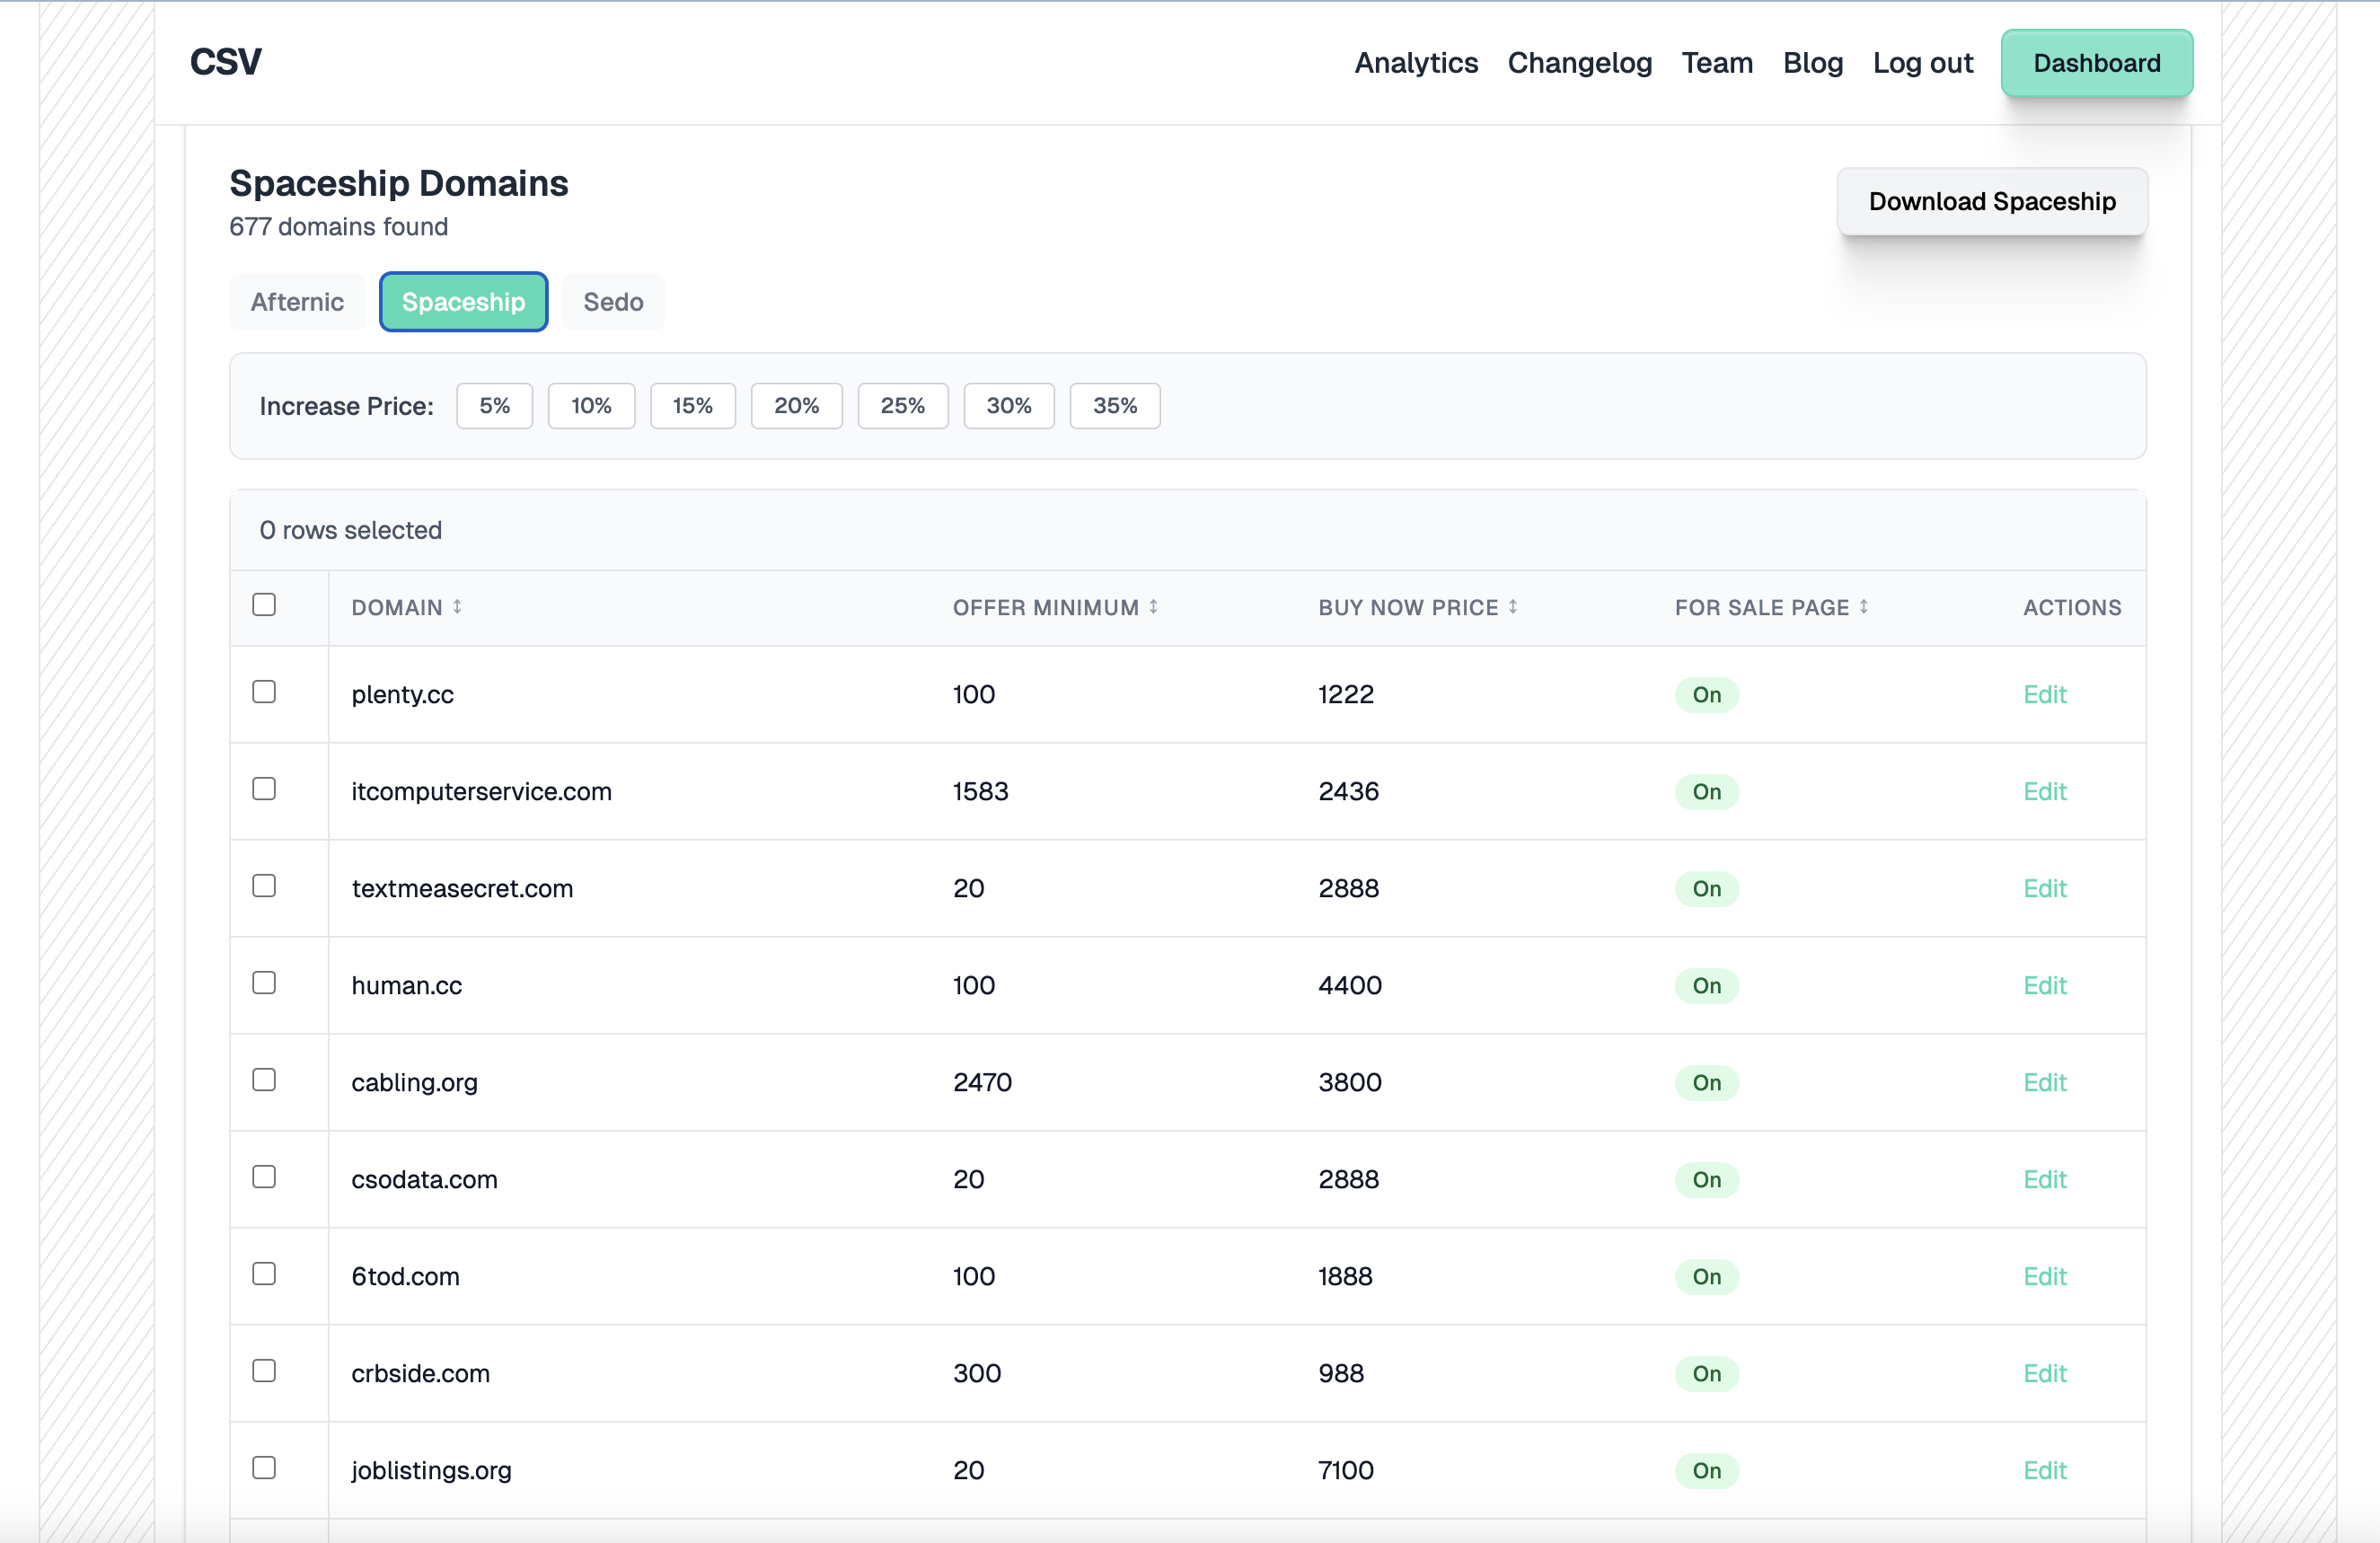Click the Download Spaceship button
The width and height of the screenshot is (2380, 1543).
point(1992,201)
